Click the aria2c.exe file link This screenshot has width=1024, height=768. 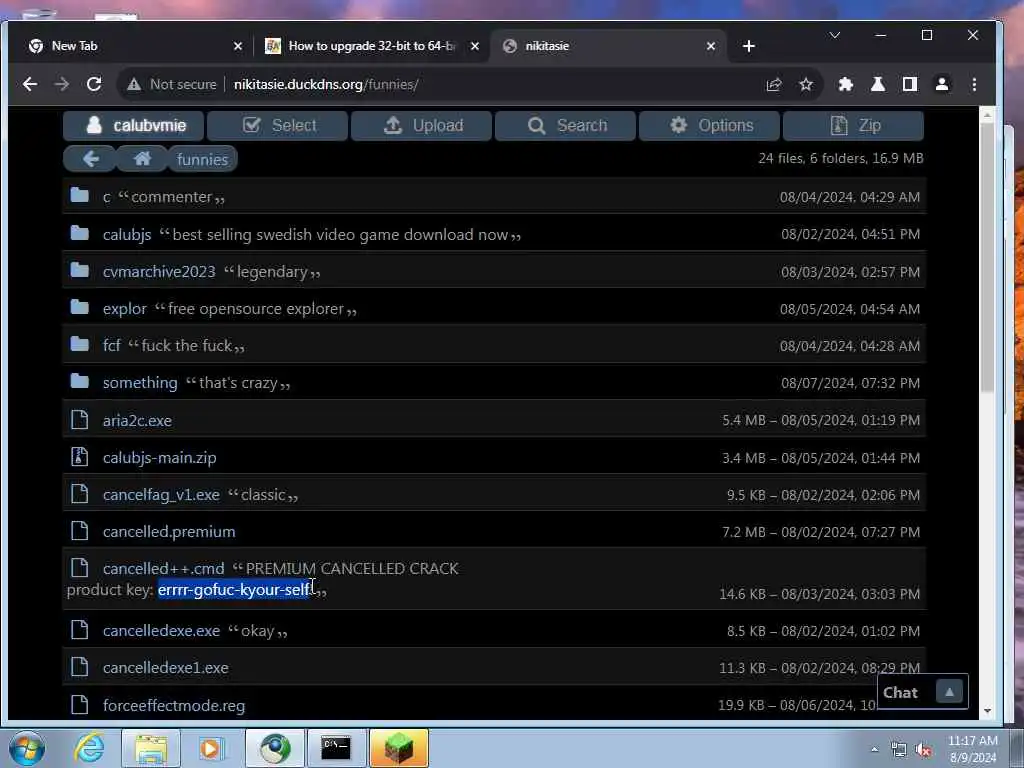coord(137,421)
